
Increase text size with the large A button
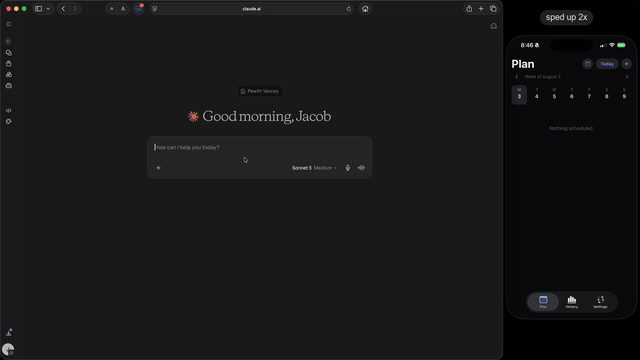123,9
